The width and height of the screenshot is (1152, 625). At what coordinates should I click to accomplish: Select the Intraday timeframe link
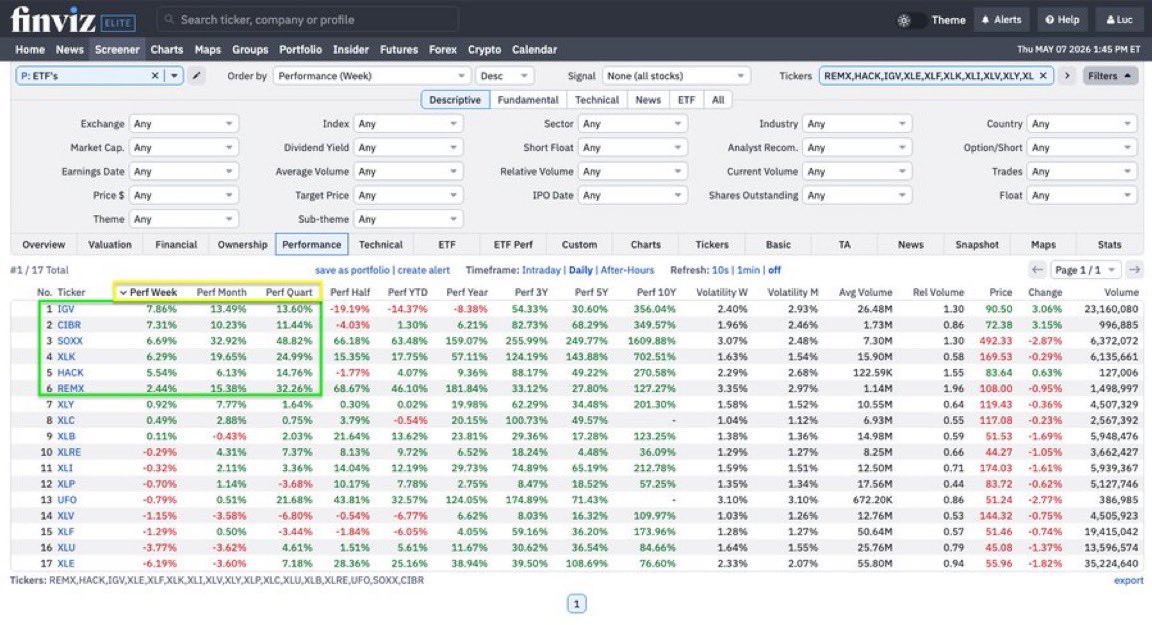click(541, 270)
